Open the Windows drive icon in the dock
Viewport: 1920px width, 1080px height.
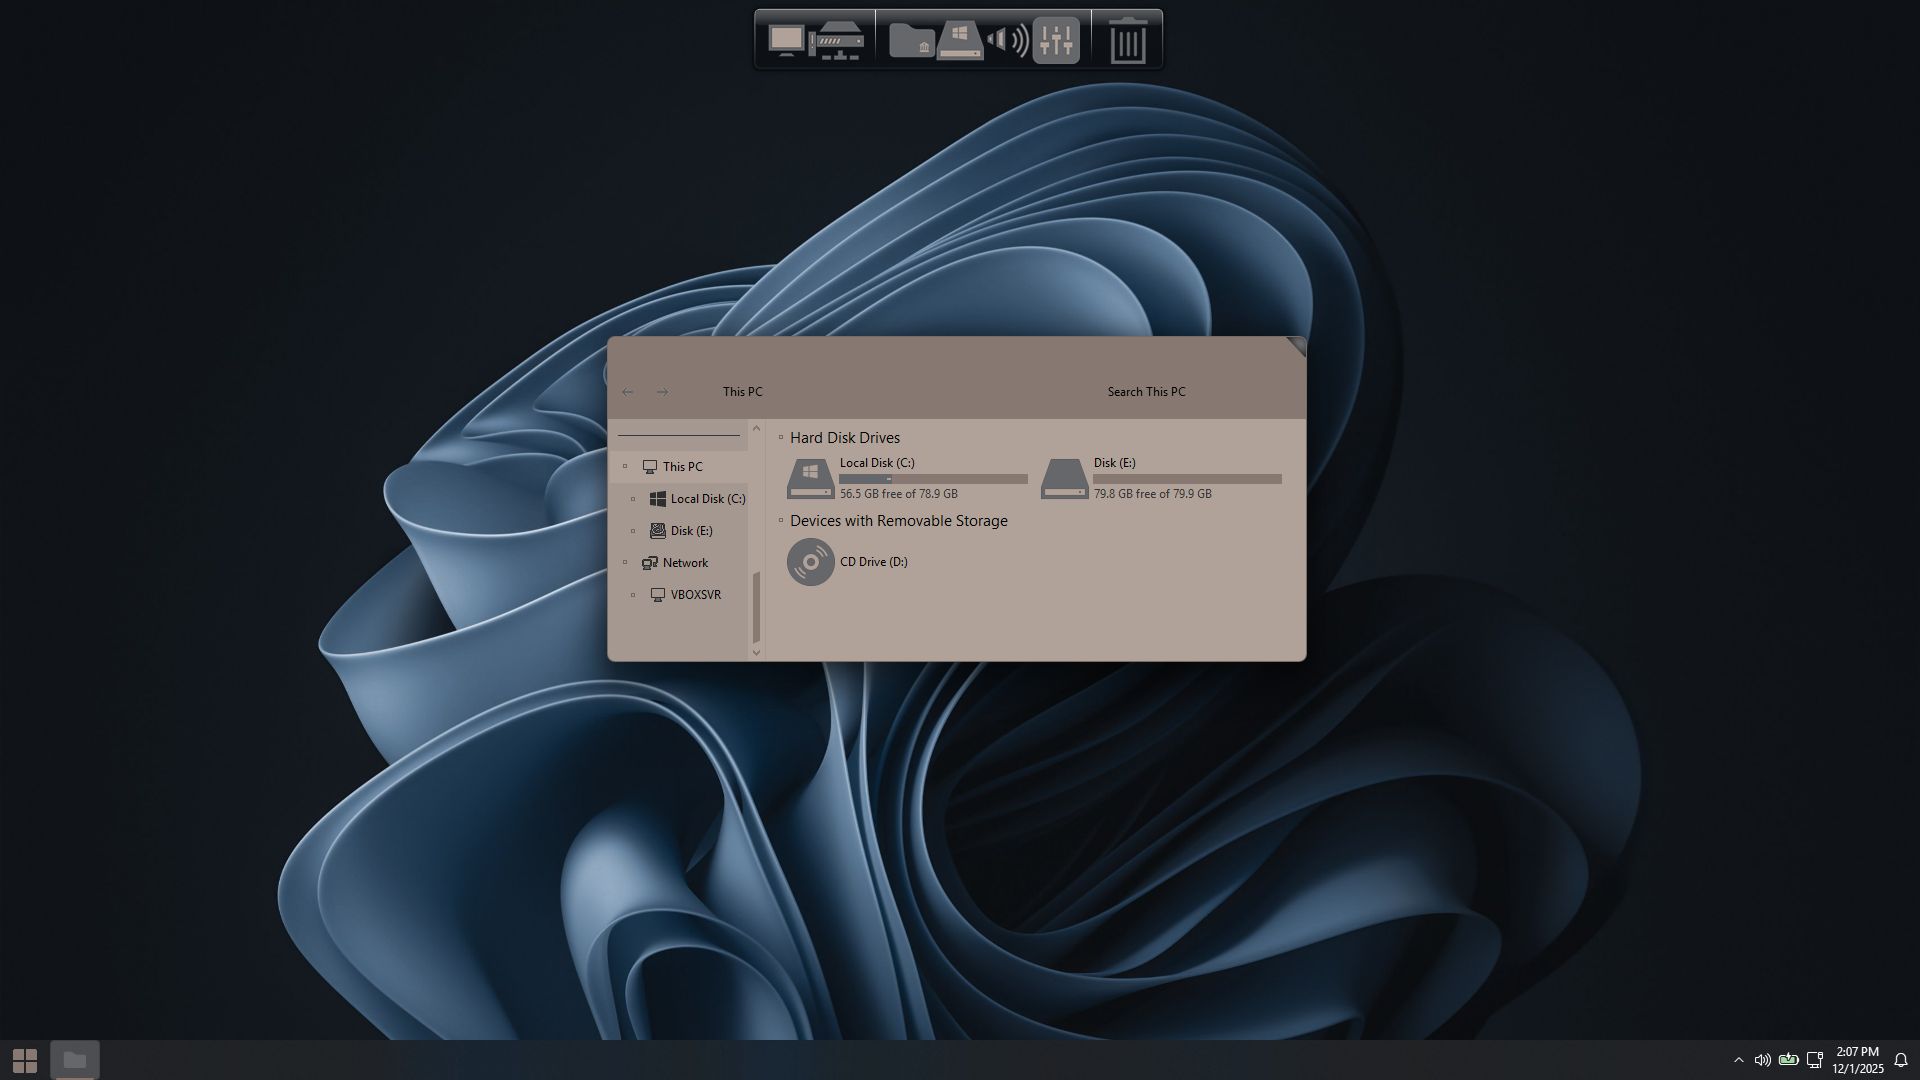(960, 40)
